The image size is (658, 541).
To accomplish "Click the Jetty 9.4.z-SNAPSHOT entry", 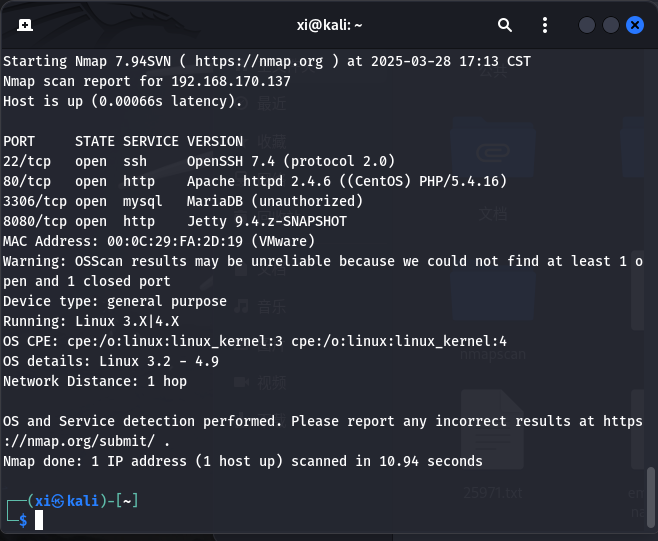I will click(267, 222).
